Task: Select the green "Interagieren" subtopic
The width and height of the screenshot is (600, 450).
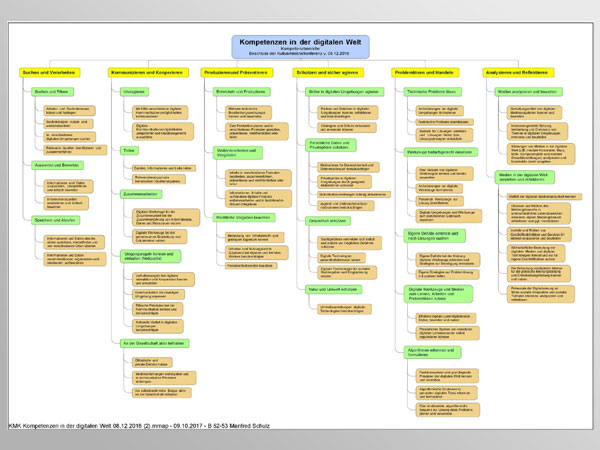Action: [135, 92]
